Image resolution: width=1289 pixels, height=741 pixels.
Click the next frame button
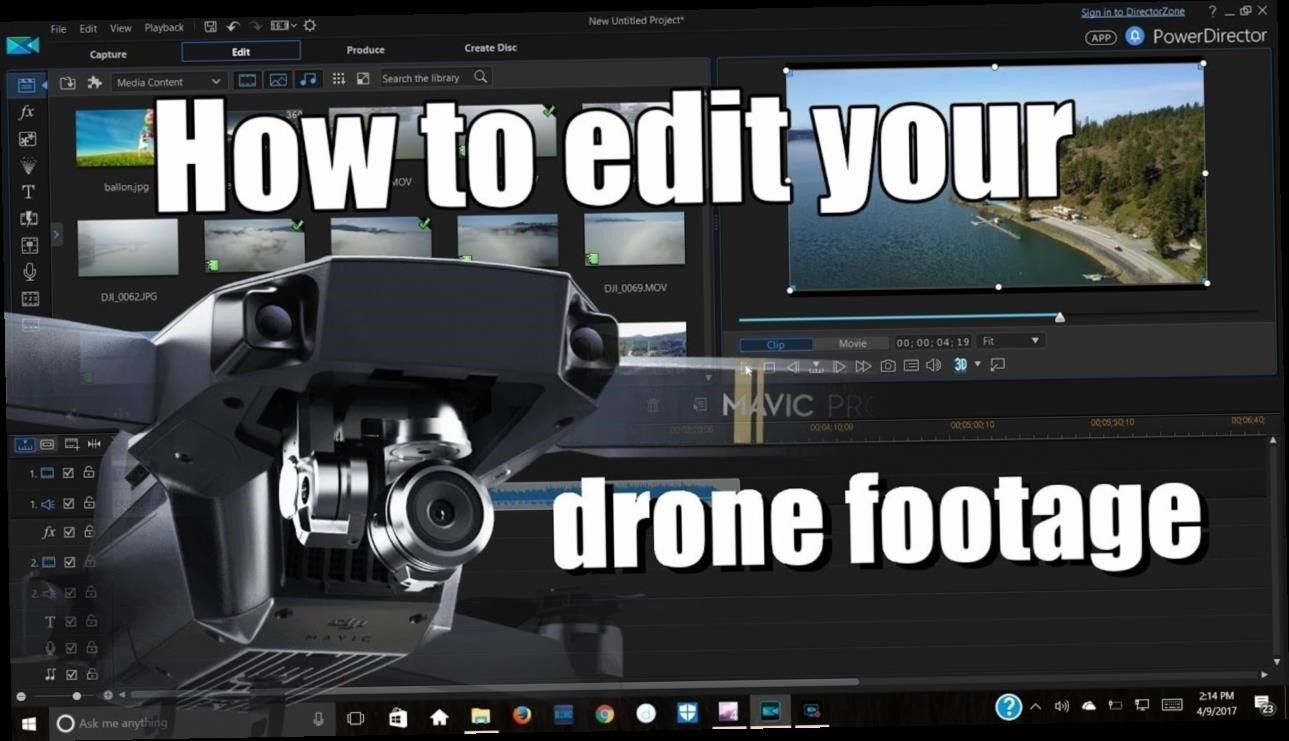click(840, 367)
